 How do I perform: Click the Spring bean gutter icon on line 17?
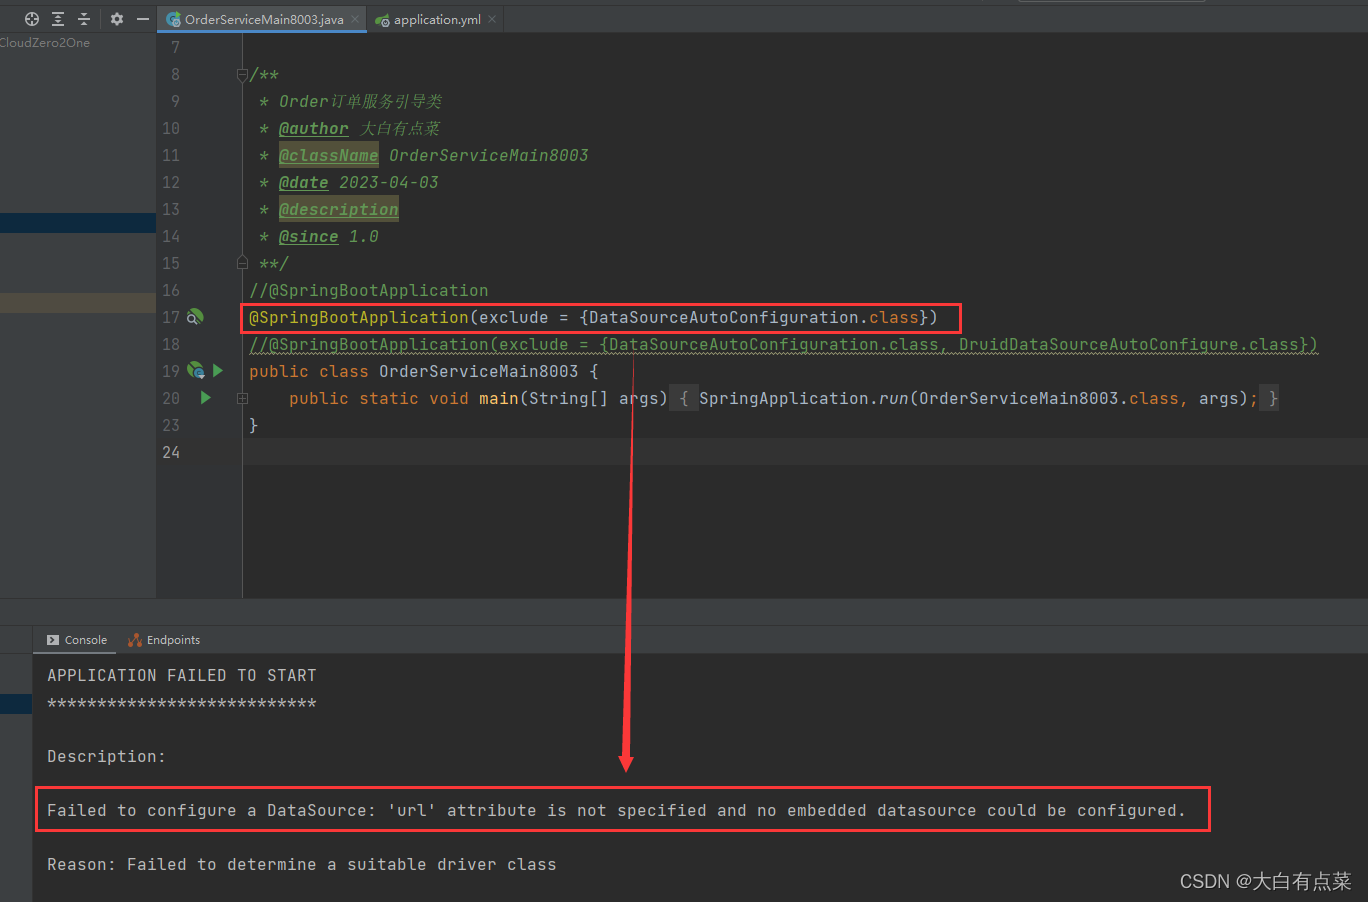196,317
